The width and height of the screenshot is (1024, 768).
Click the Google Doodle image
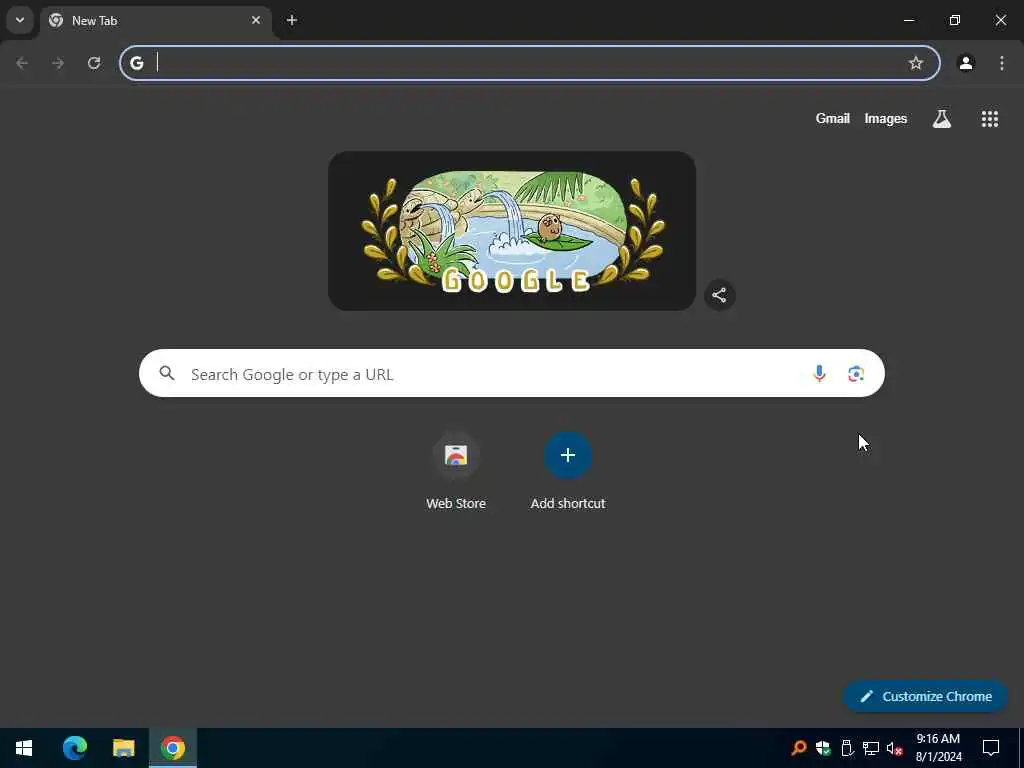pos(512,231)
